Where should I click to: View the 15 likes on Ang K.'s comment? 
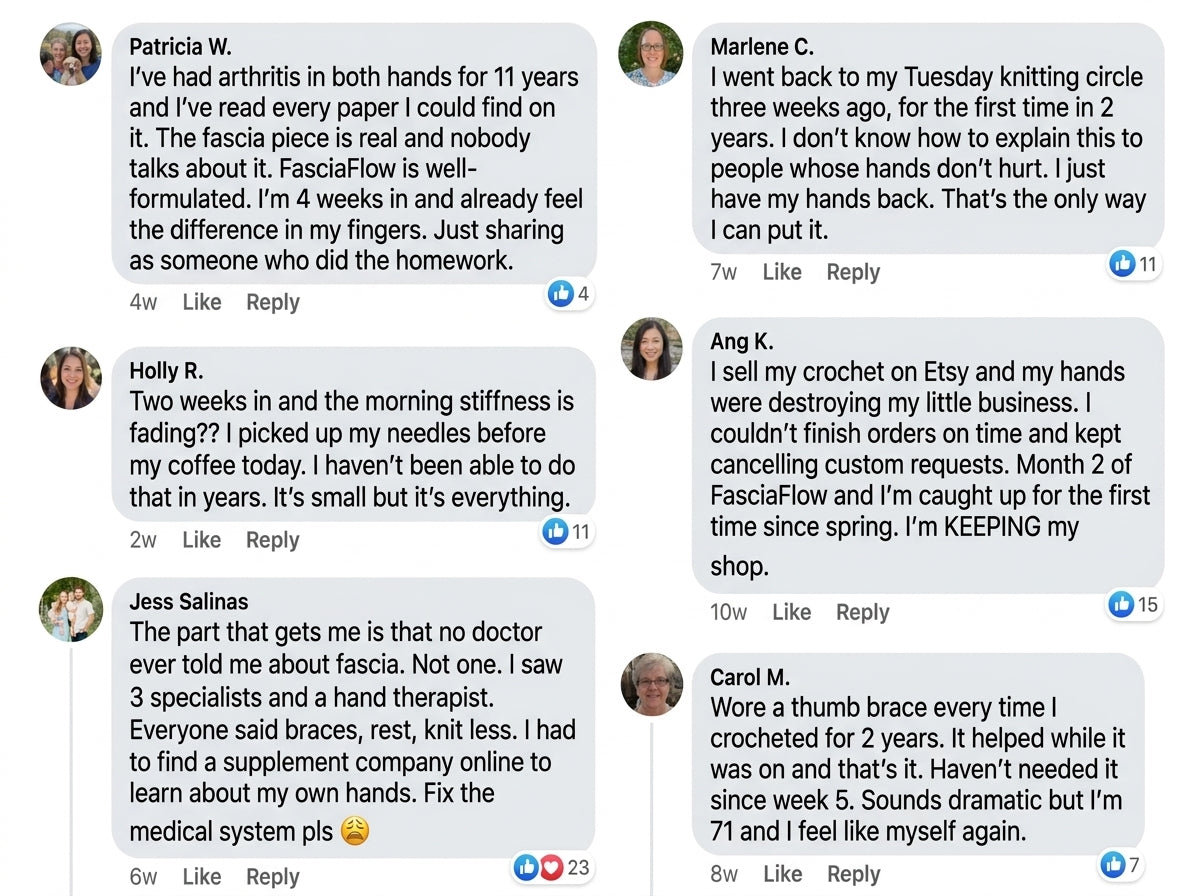(x=1134, y=604)
